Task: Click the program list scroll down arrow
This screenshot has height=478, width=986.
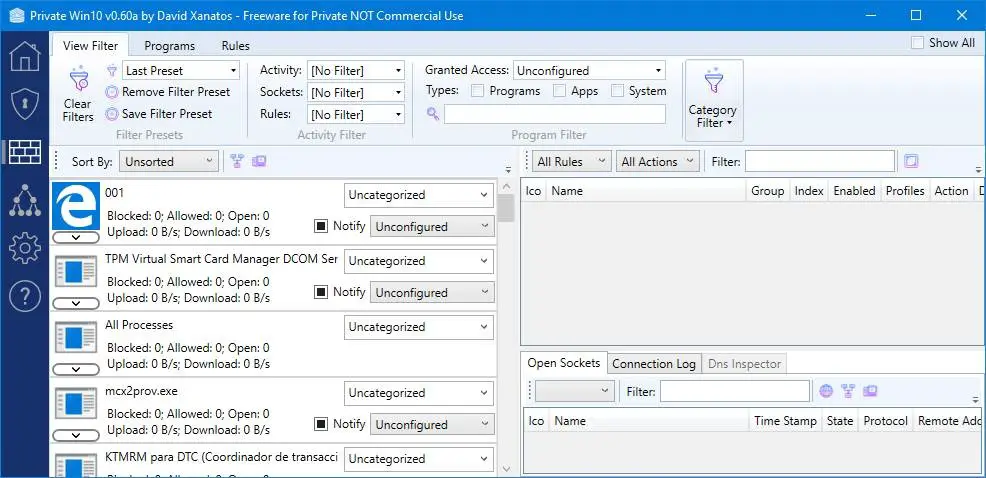Action: pyautogui.click(x=506, y=468)
